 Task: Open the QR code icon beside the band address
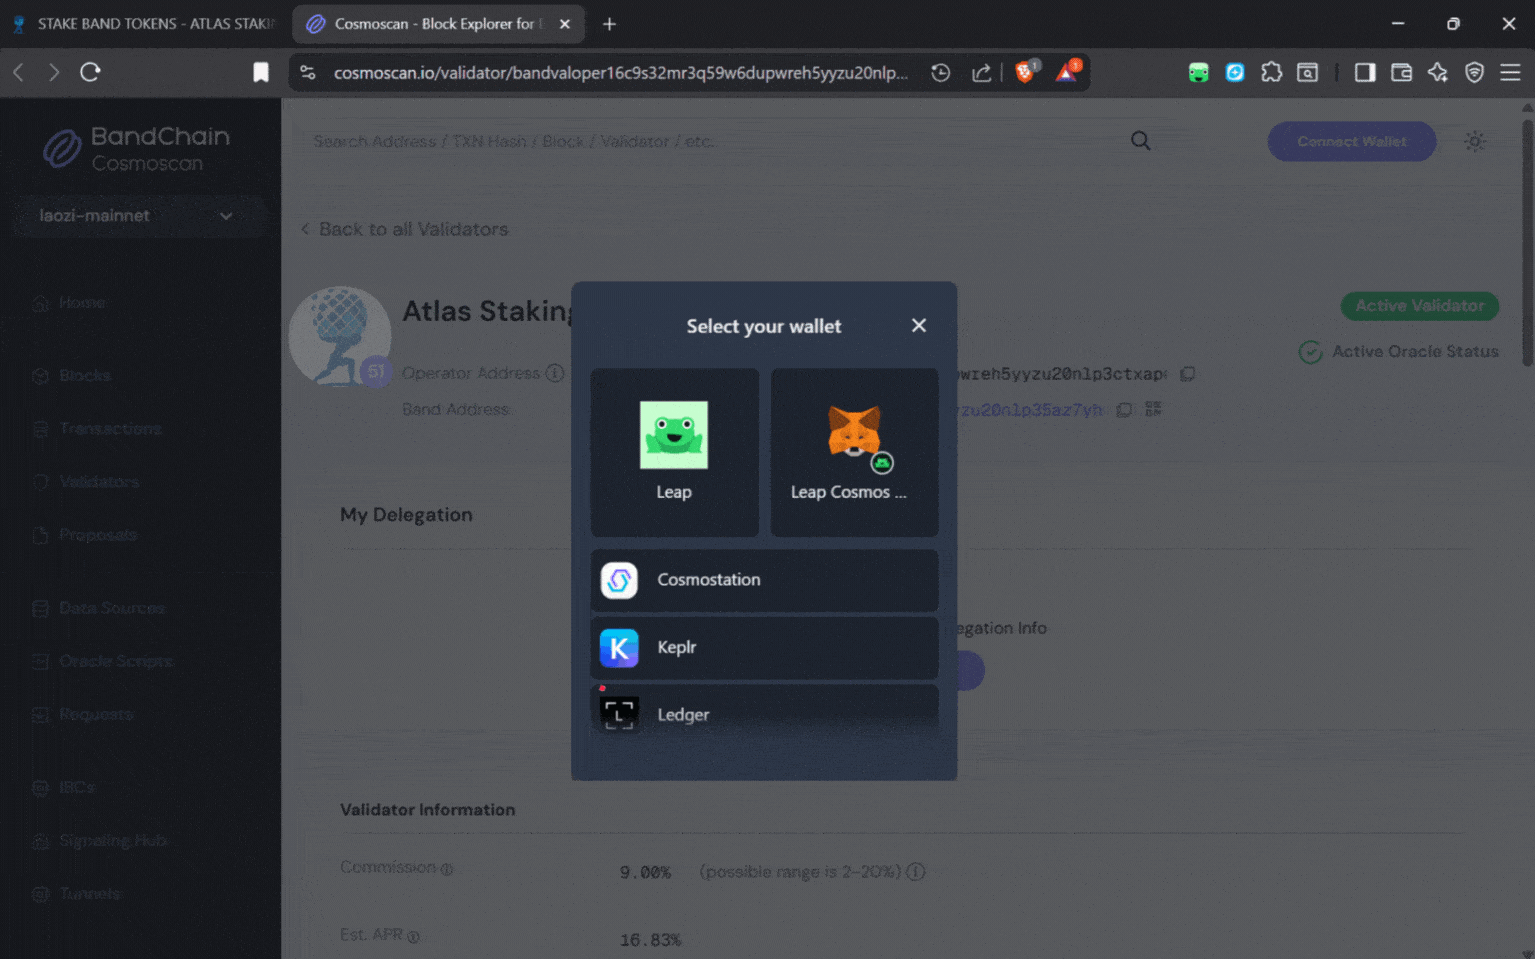[x=1152, y=409]
